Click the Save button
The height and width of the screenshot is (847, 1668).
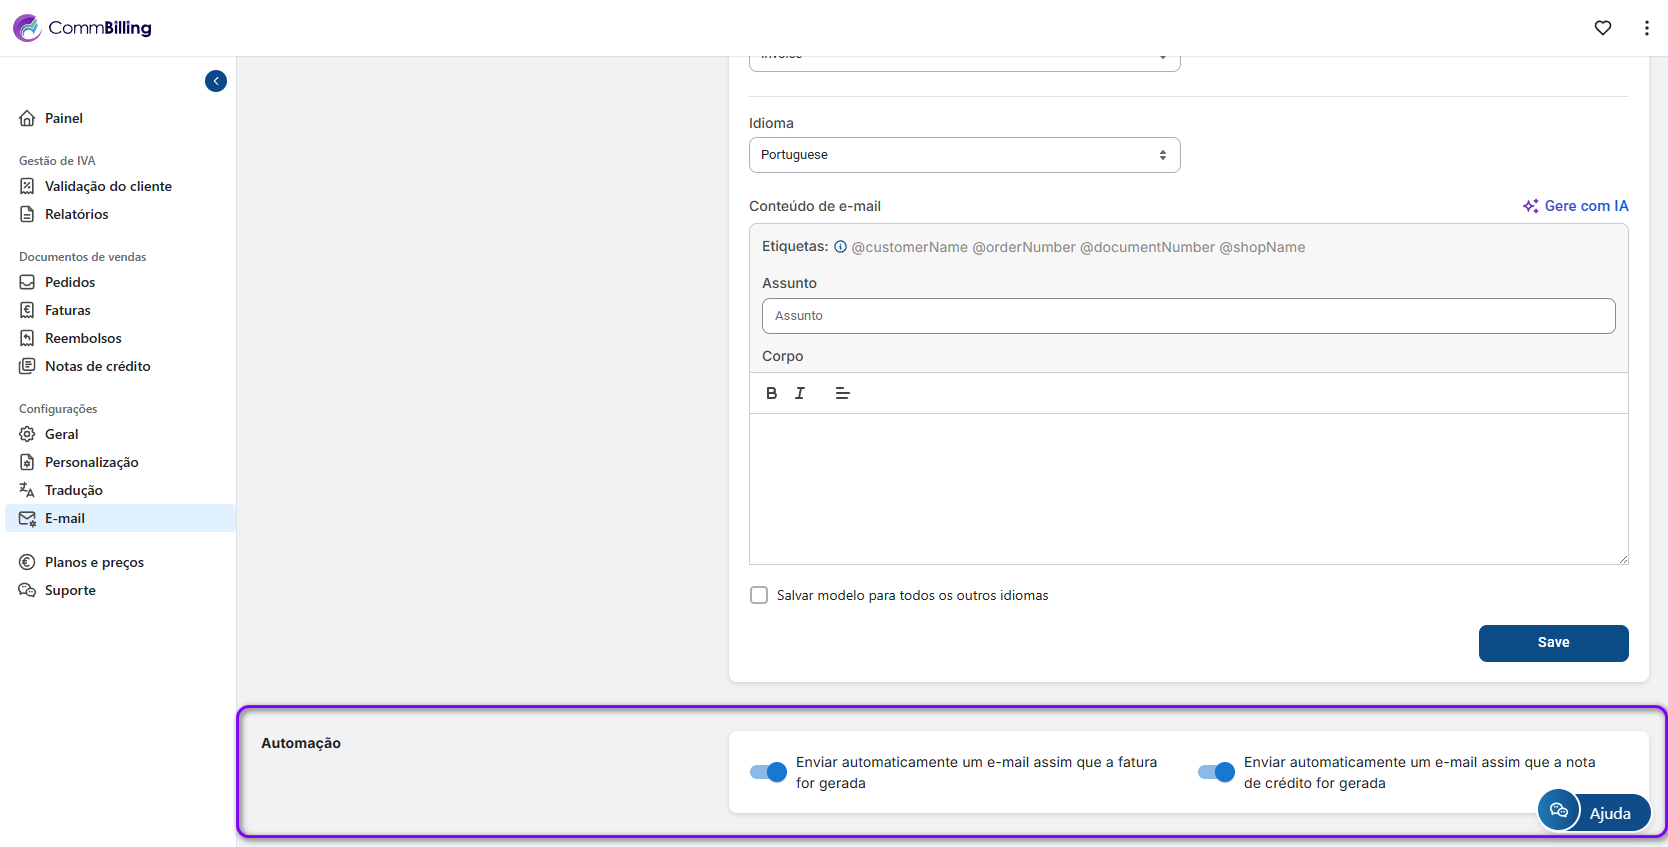tap(1553, 643)
